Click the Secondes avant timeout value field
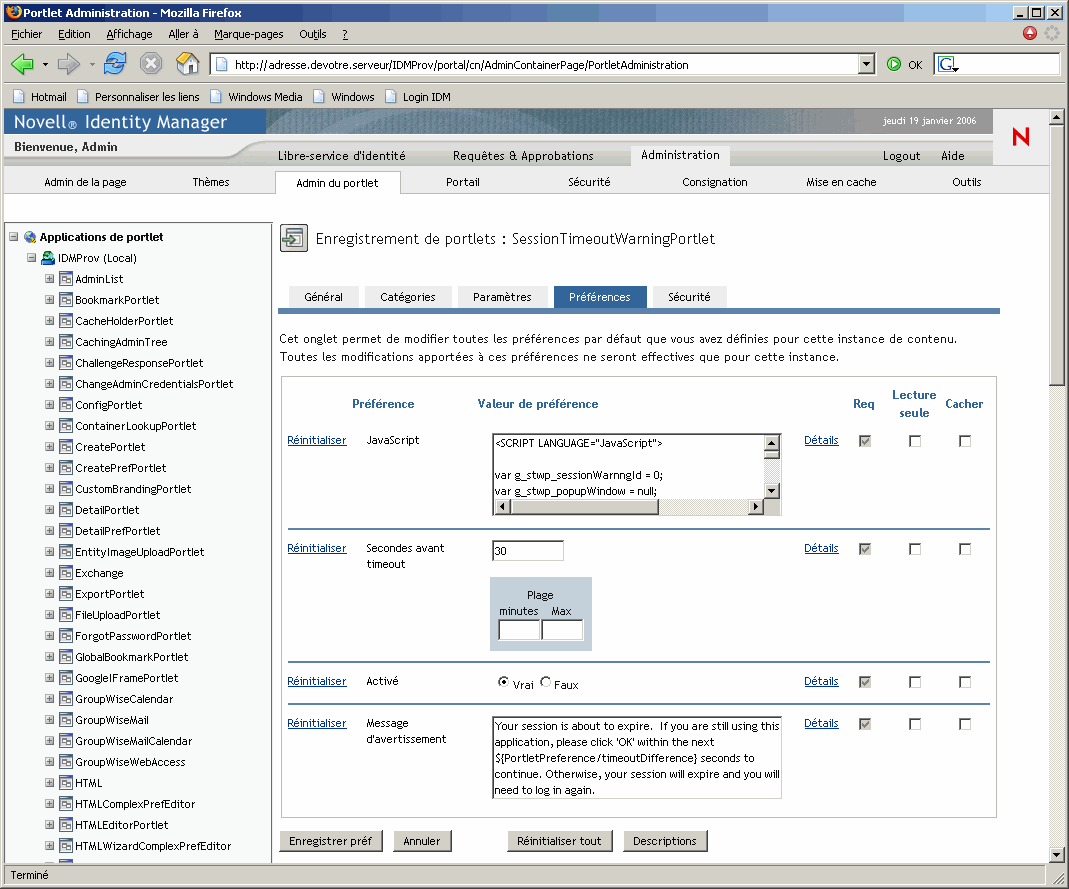This screenshot has height=889, width=1069. tap(528, 551)
